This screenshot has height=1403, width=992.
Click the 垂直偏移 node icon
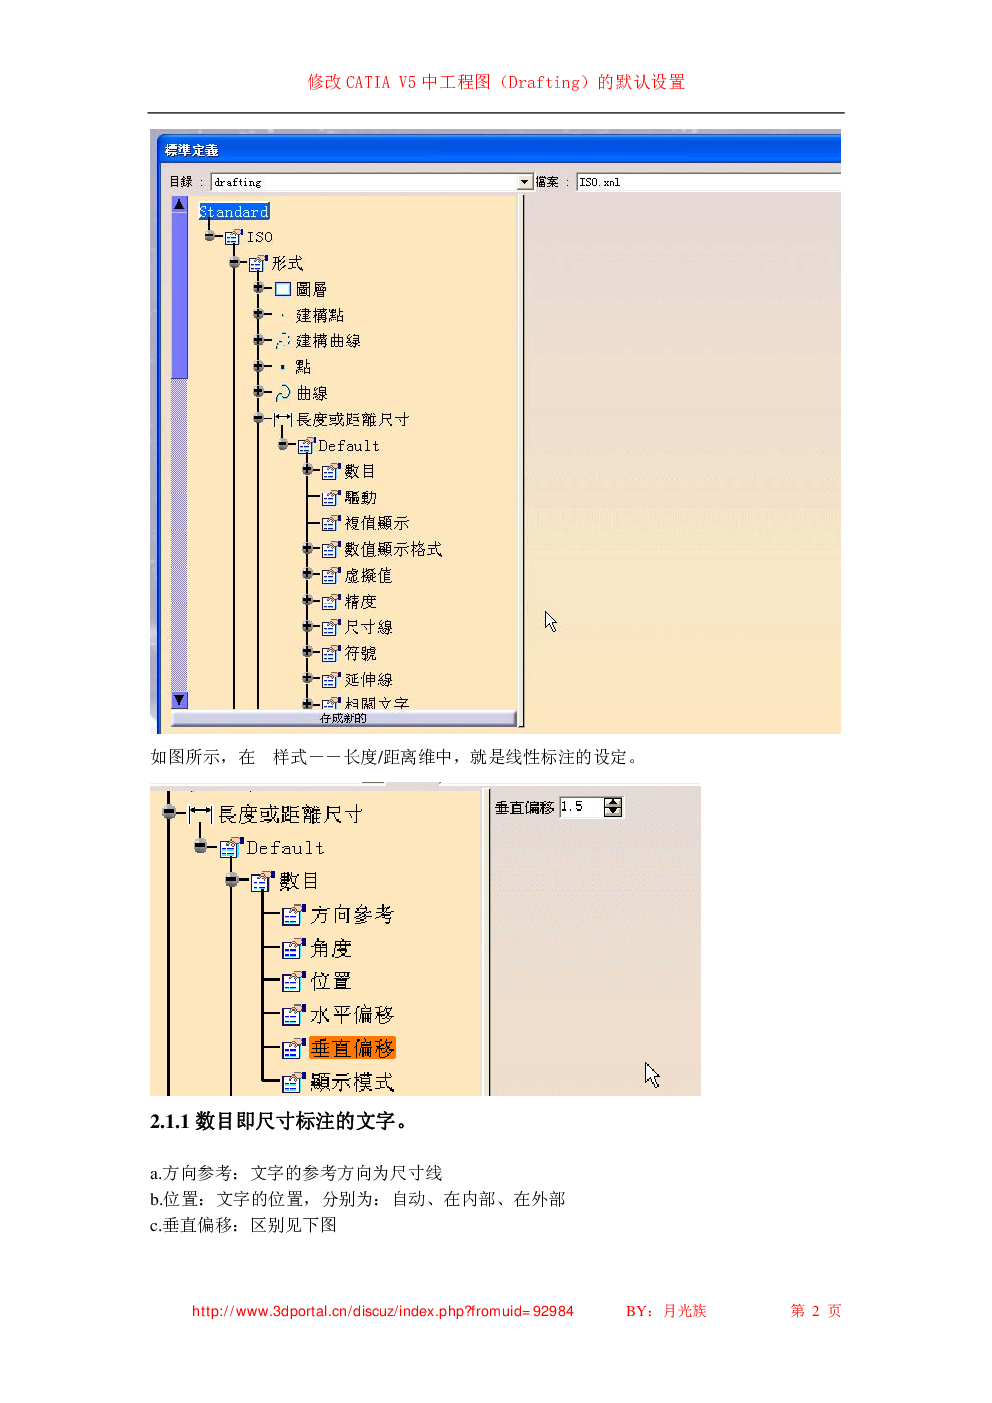point(293,1048)
